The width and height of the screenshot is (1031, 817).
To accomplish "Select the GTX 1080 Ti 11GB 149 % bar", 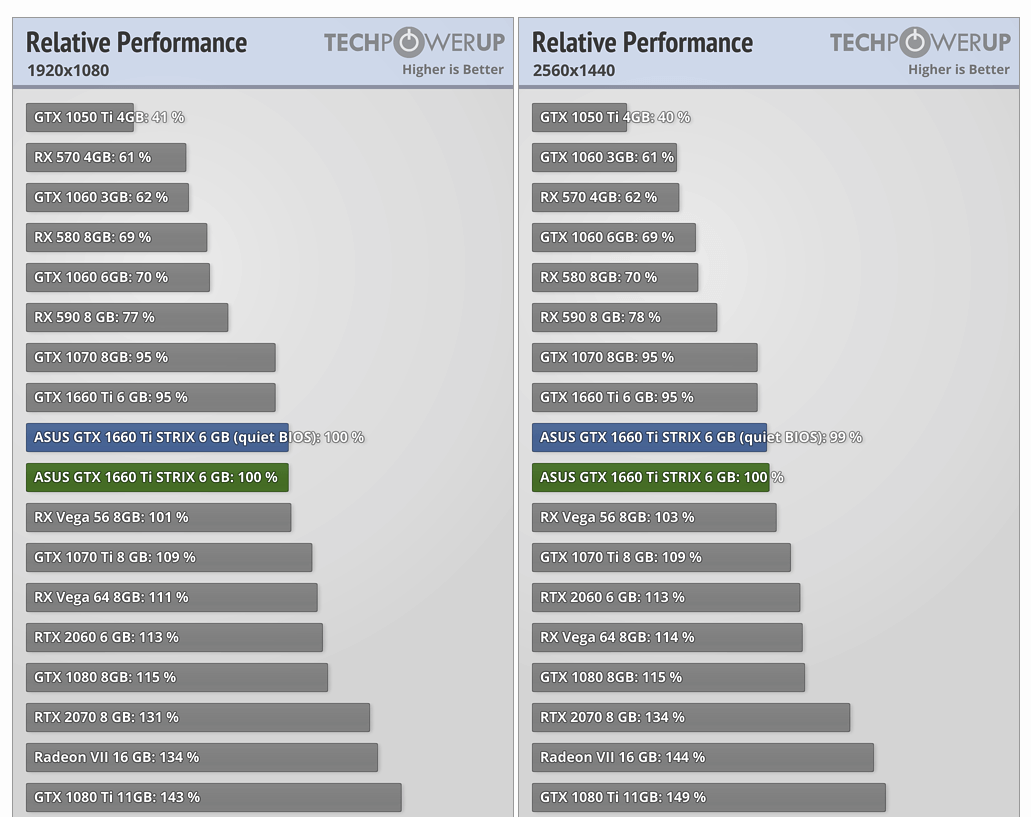I will pos(708,797).
